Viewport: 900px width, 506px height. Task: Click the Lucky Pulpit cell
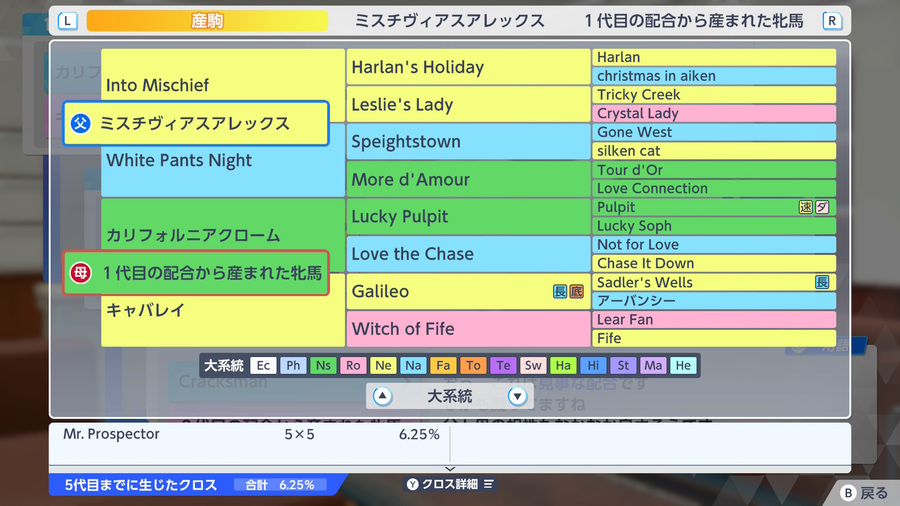pos(468,216)
